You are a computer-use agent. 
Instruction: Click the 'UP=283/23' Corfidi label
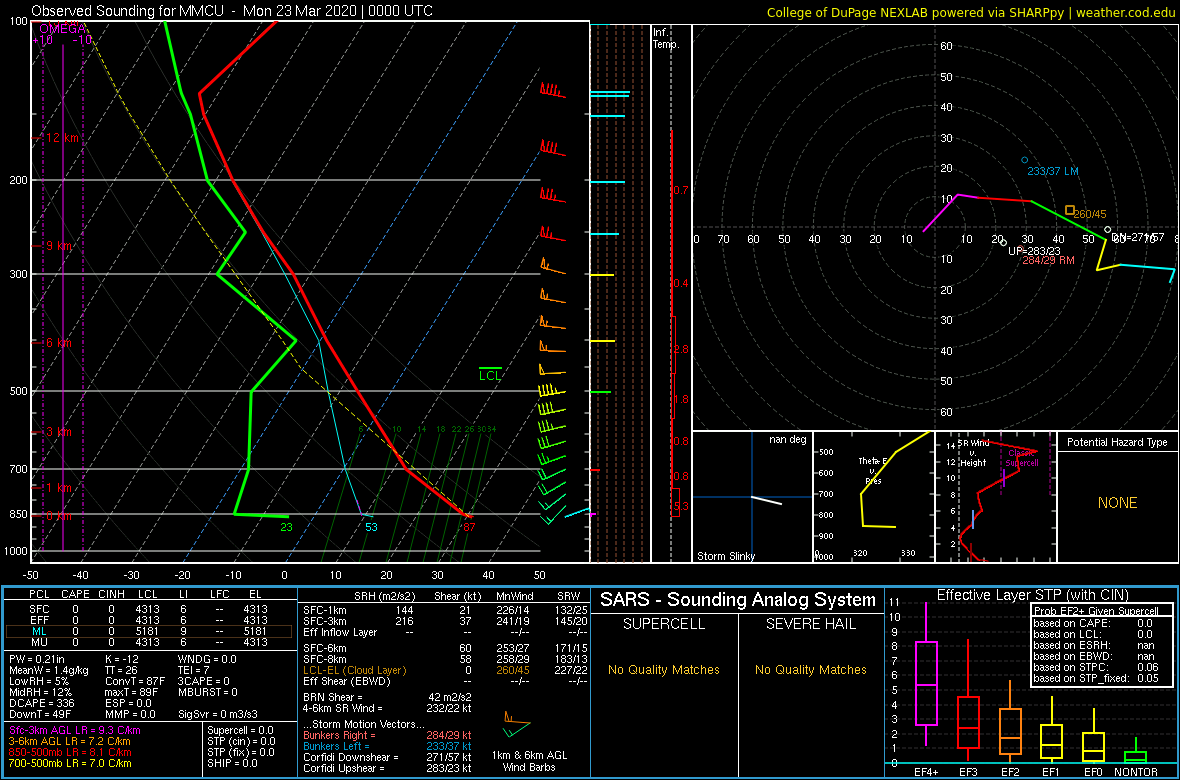point(1034,251)
